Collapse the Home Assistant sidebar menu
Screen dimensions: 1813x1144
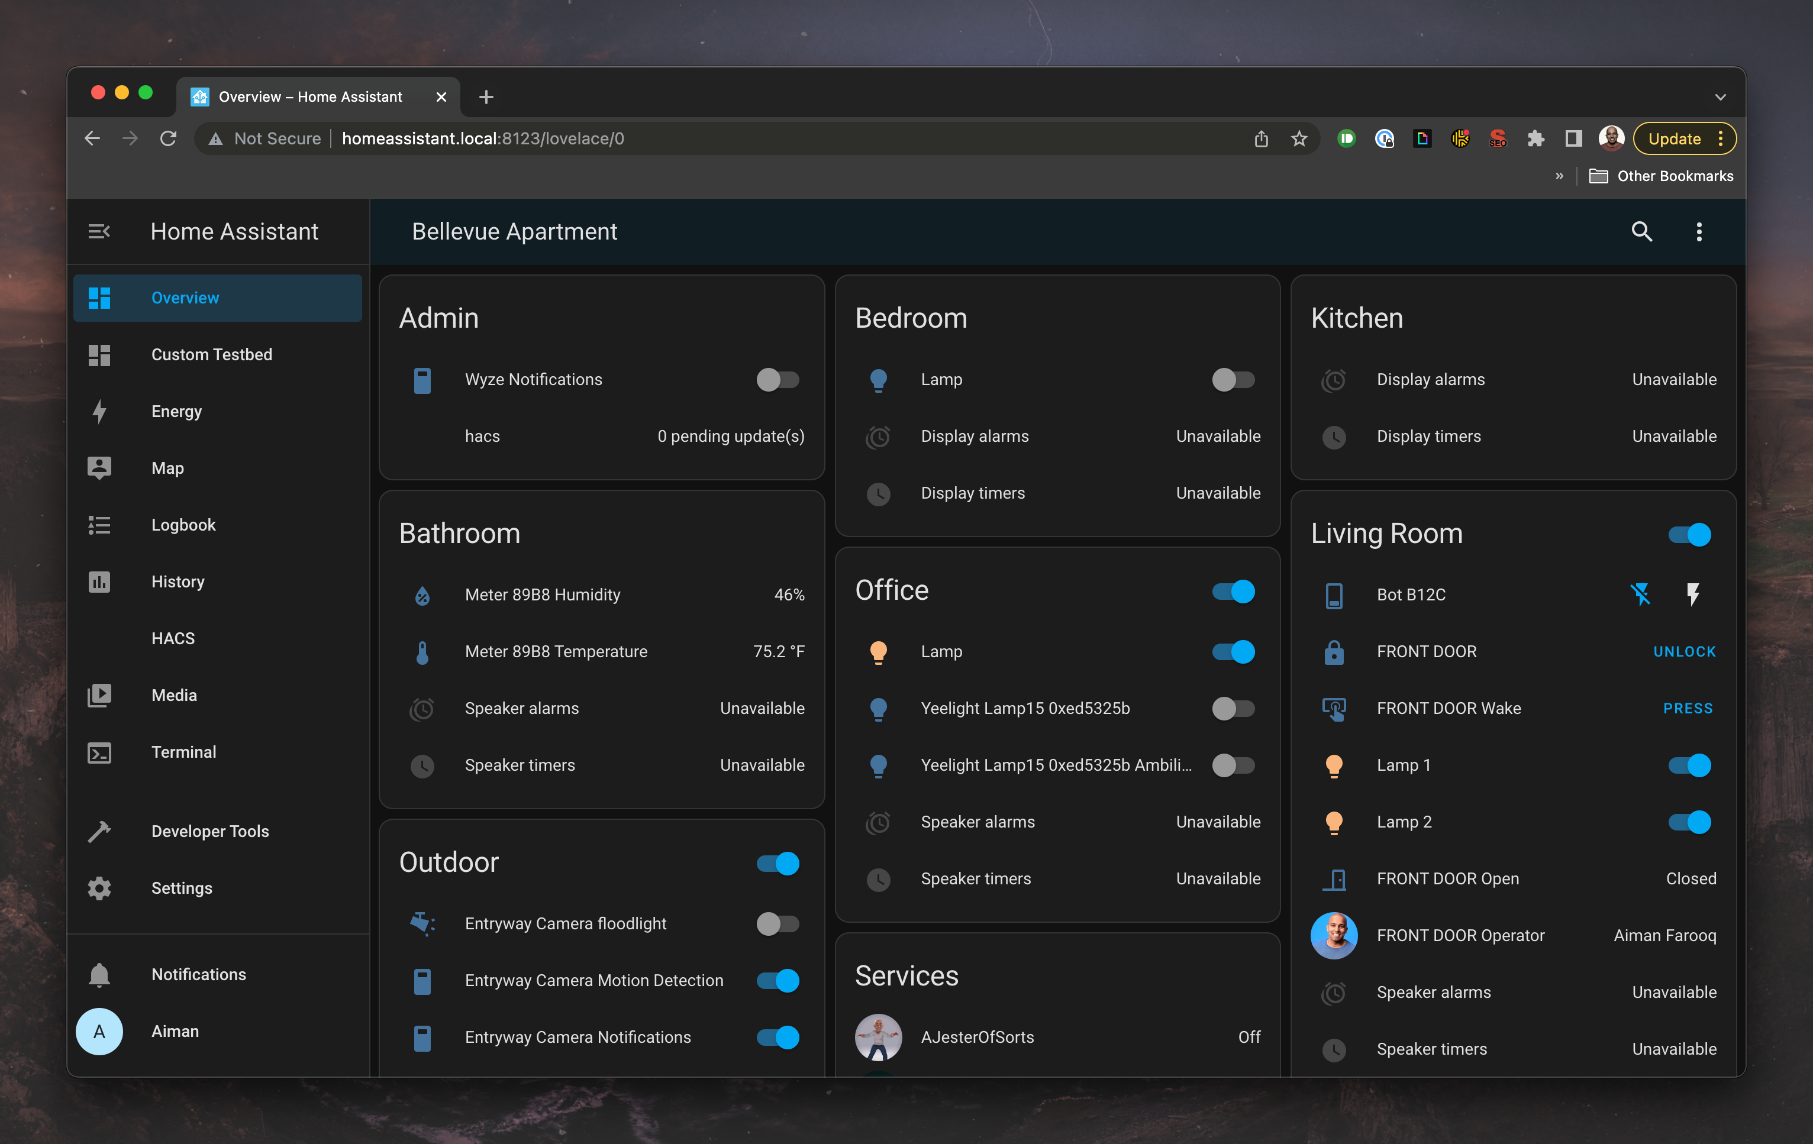pyautogui.click(x=99, y=232)
